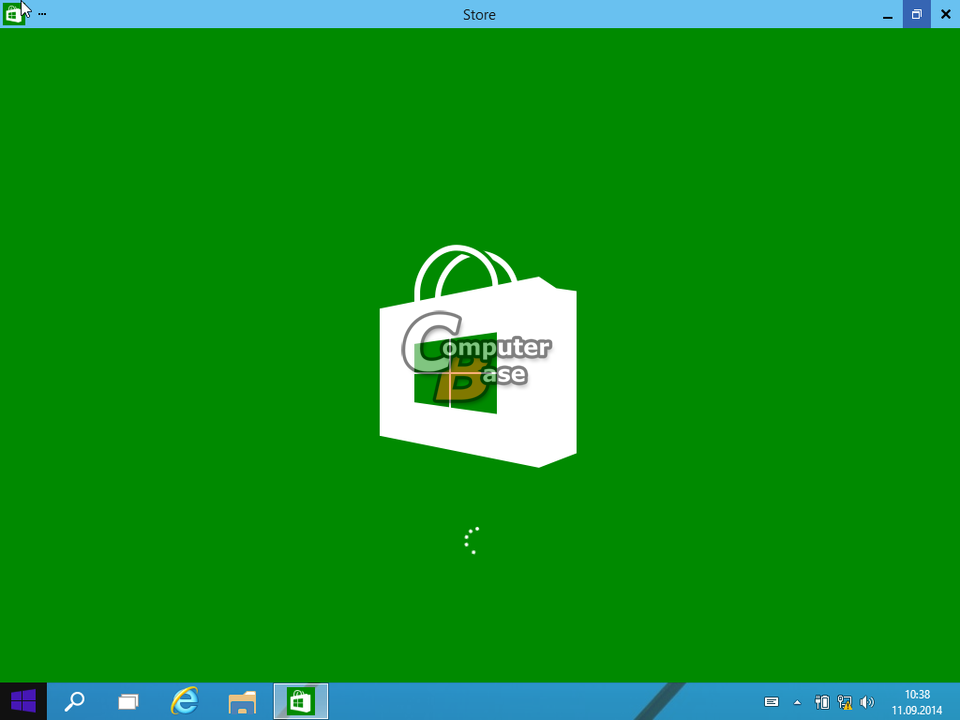Open Task View from the taskbar

pyautogui.click(x=128, y=701)
